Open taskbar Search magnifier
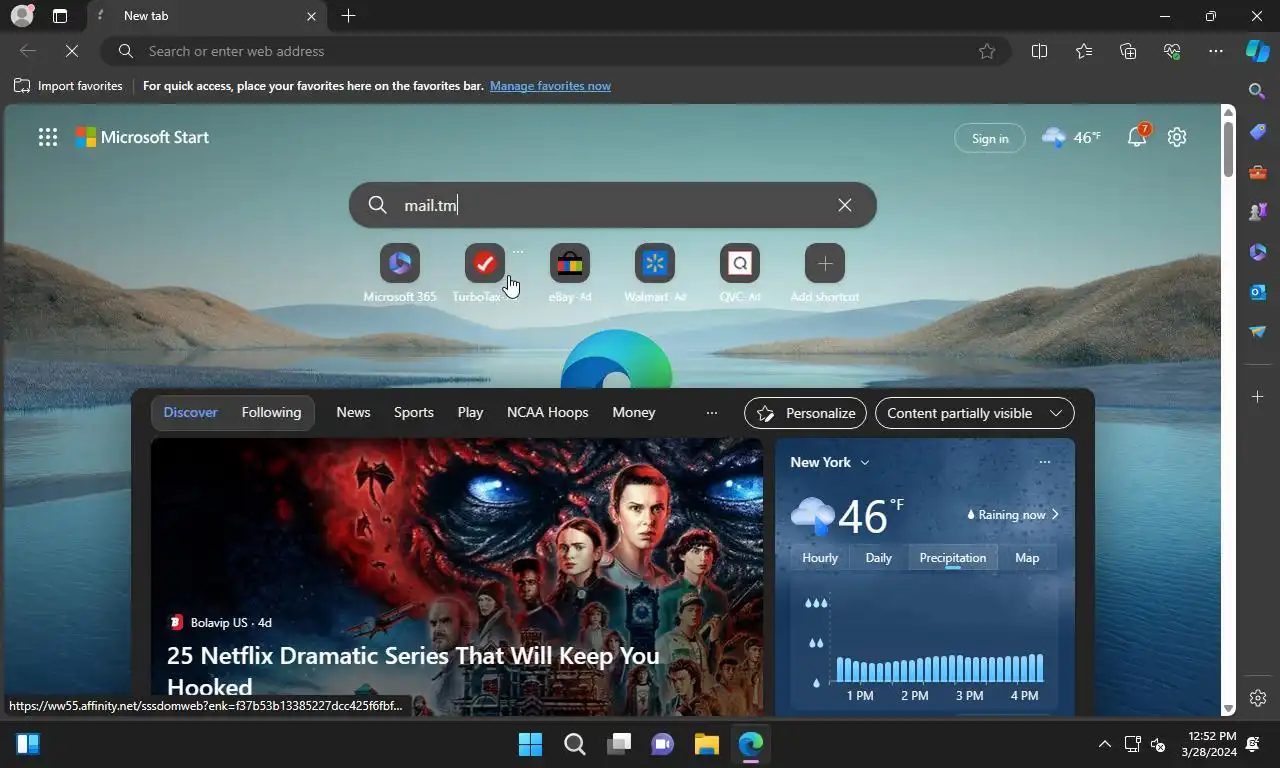This screenshot has height=768, width=1280. (x=574, y=744)
